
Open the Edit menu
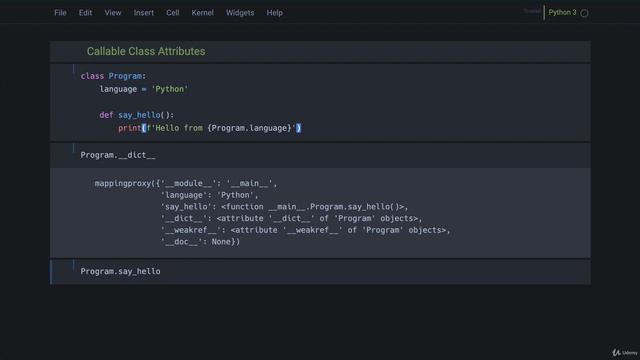point(85,13)
